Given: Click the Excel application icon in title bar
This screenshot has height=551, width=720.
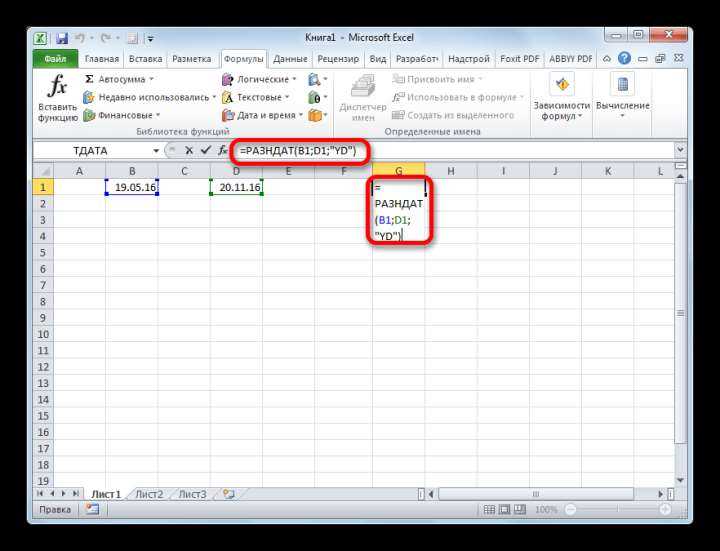Looking at the screenshot, I should click(x=40, y=38).
